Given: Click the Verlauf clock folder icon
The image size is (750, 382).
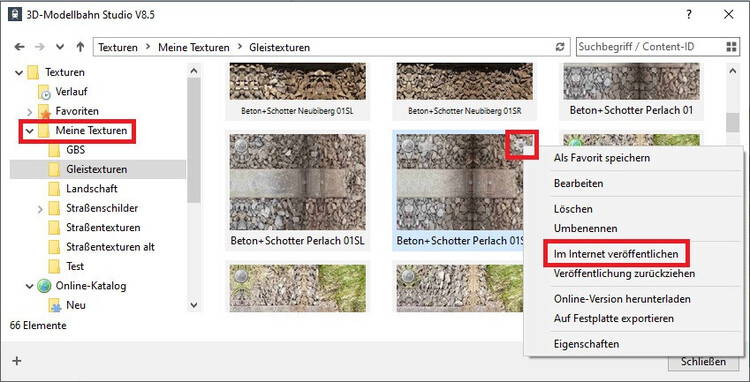Looking at the screenshot, I should (44, 92).
